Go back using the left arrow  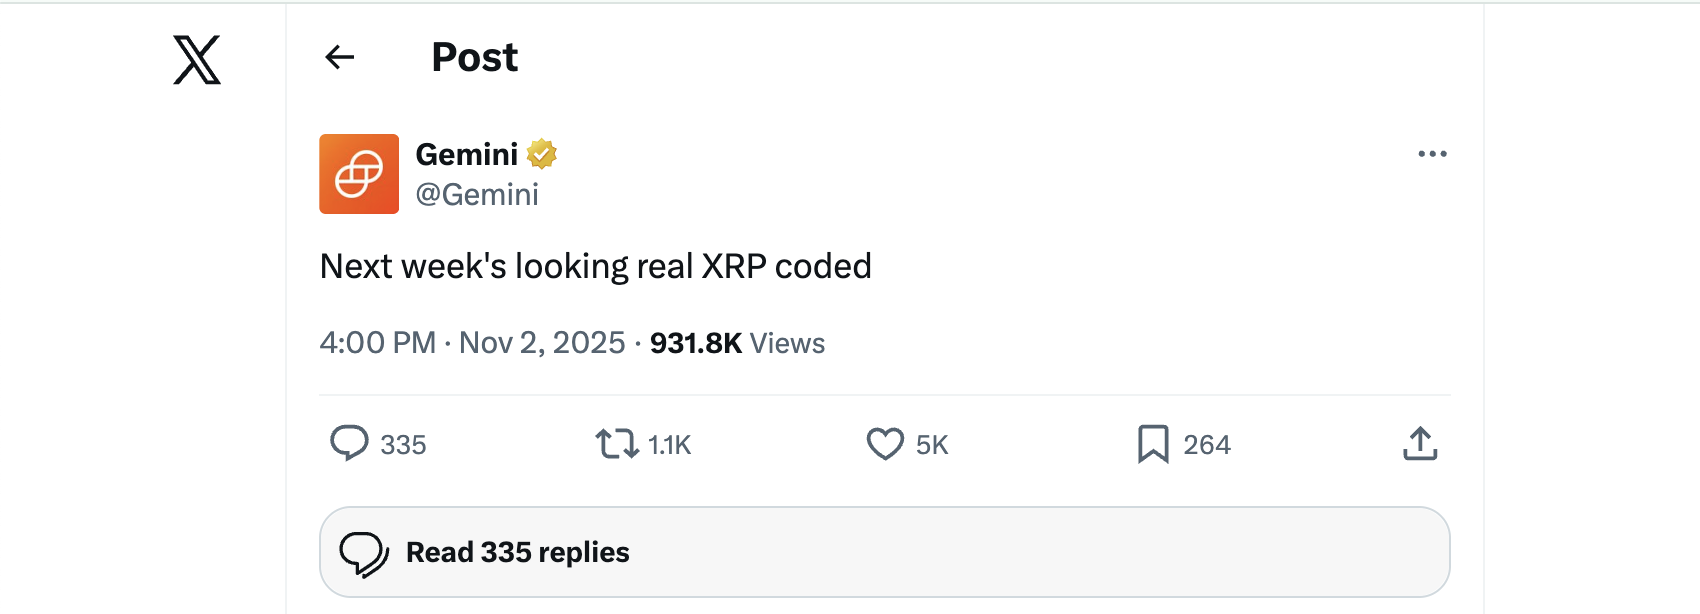tap(340, 58)
